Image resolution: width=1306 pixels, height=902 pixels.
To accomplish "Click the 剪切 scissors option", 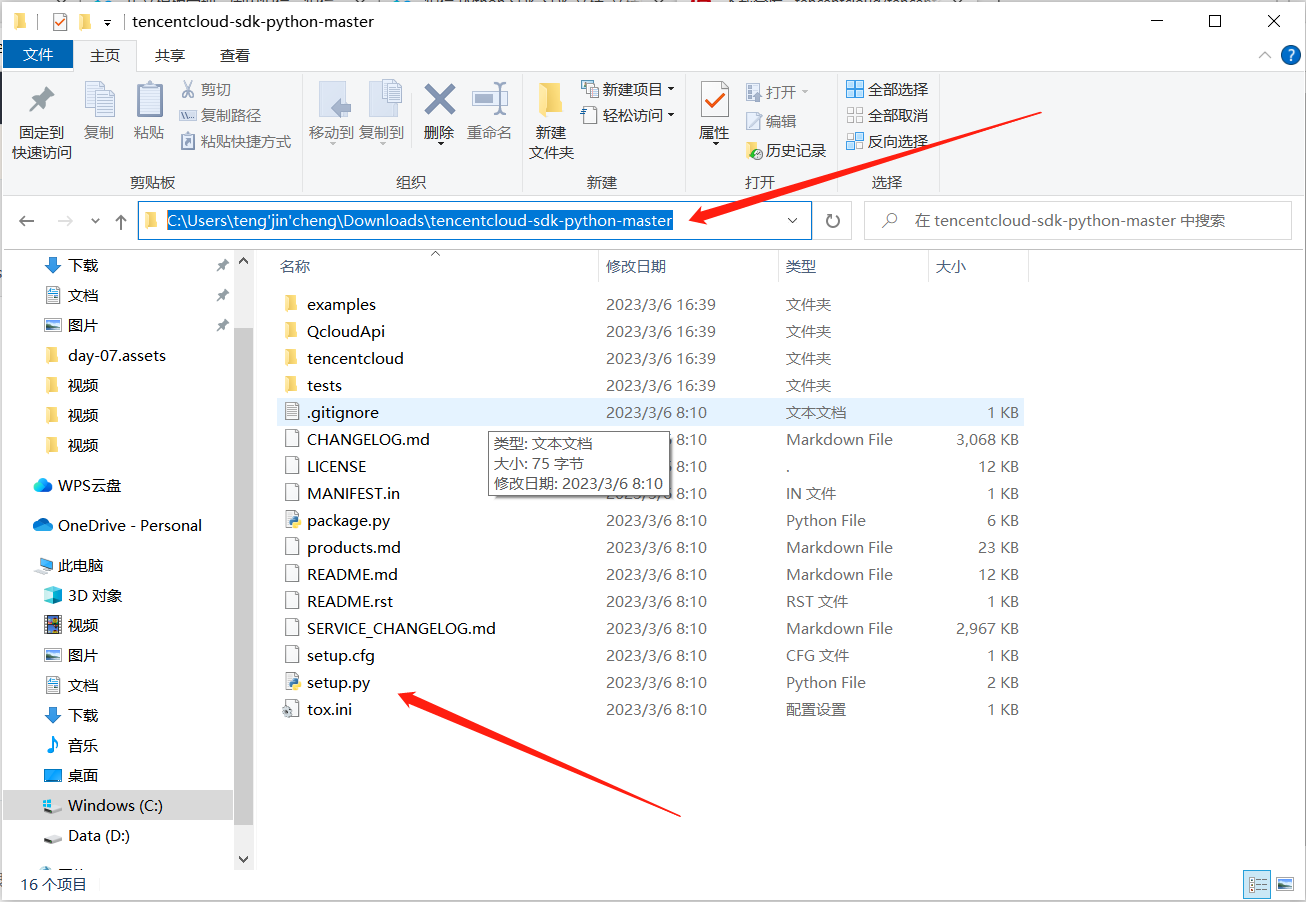I will click(206, 90).
